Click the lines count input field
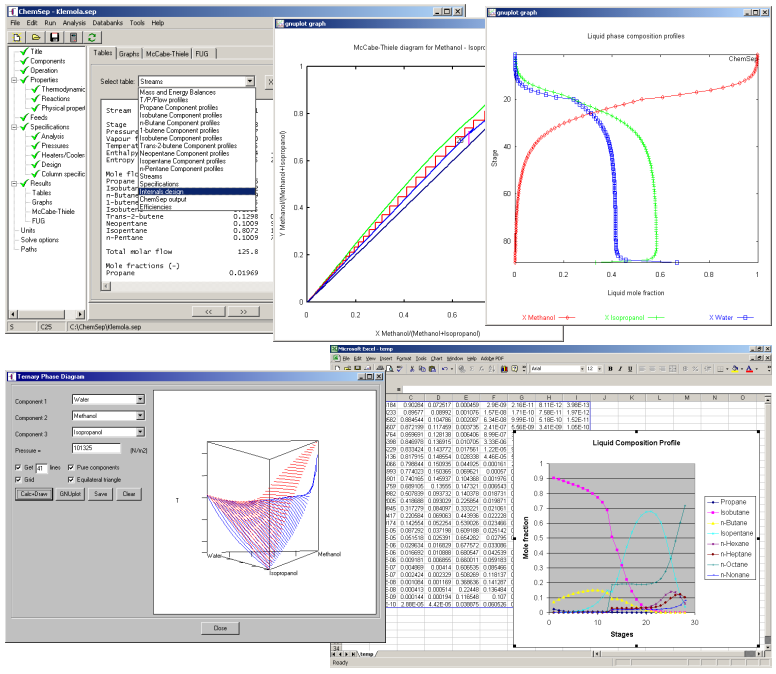 [x=41, y=468]
